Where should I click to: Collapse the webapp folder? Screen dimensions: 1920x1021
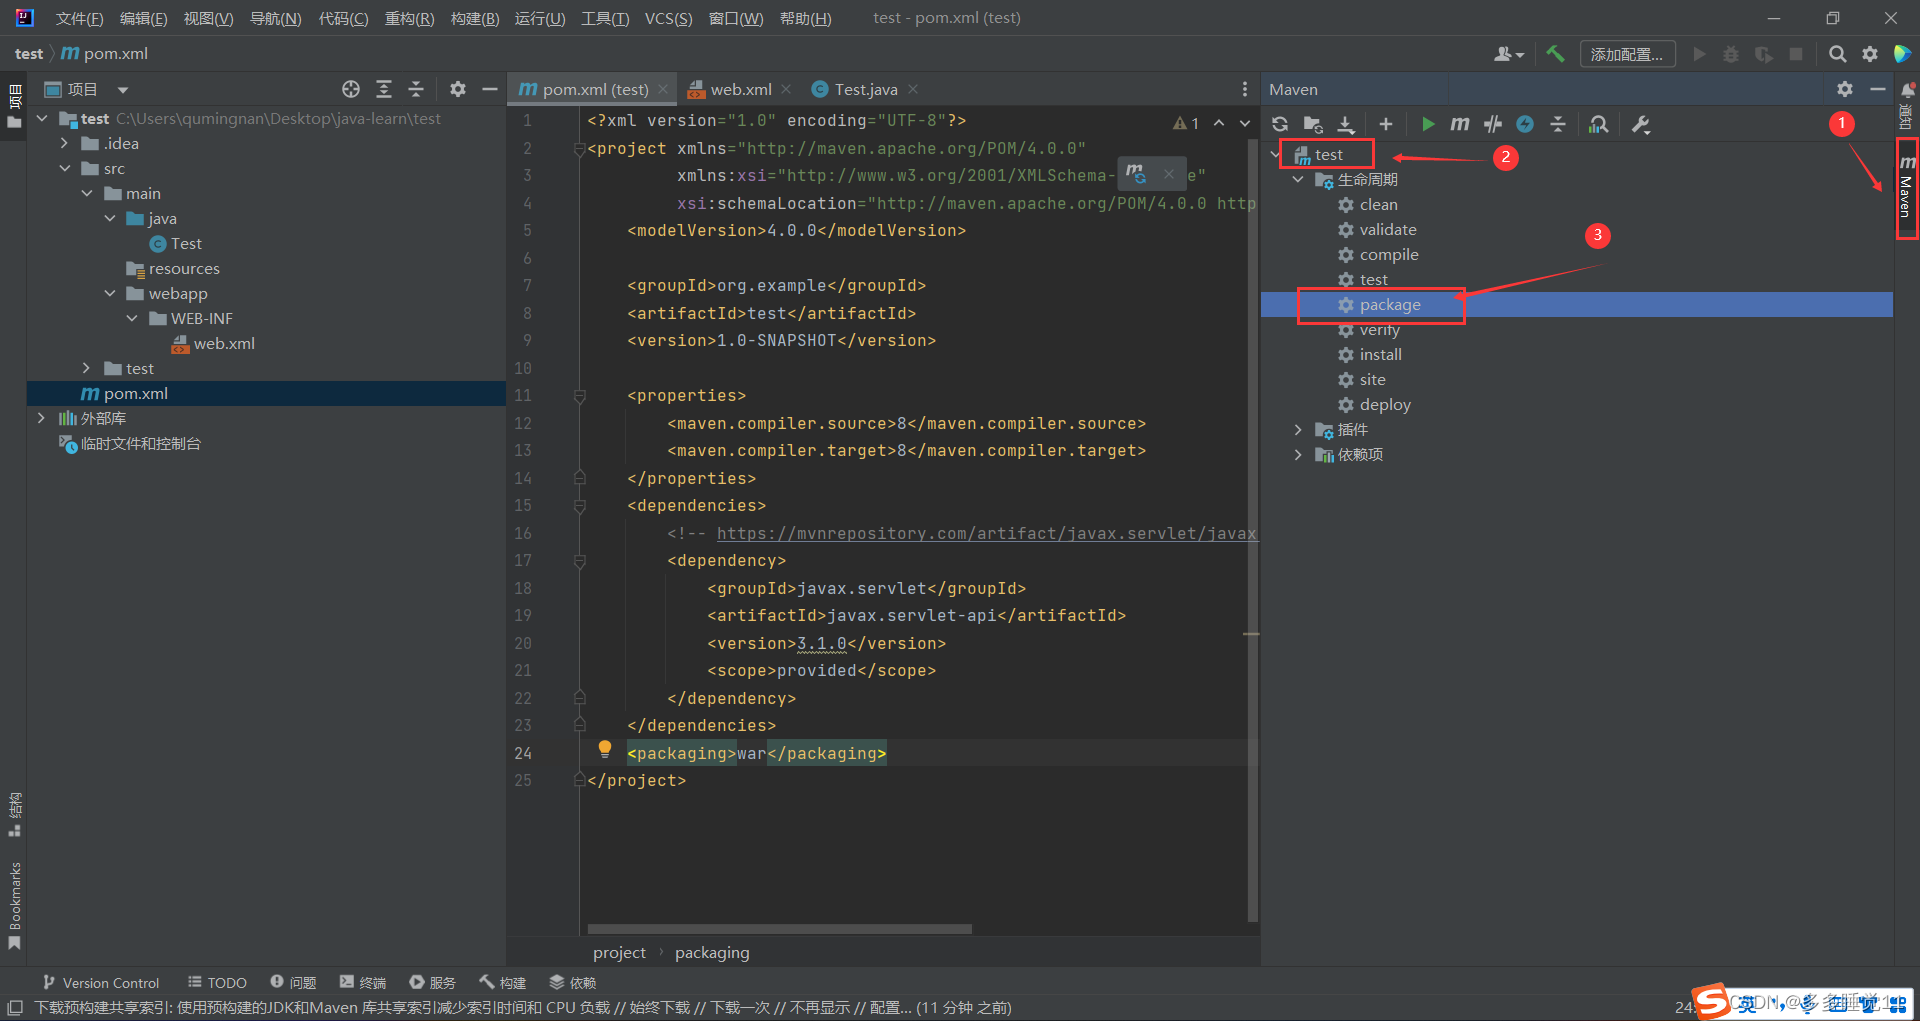110,293
